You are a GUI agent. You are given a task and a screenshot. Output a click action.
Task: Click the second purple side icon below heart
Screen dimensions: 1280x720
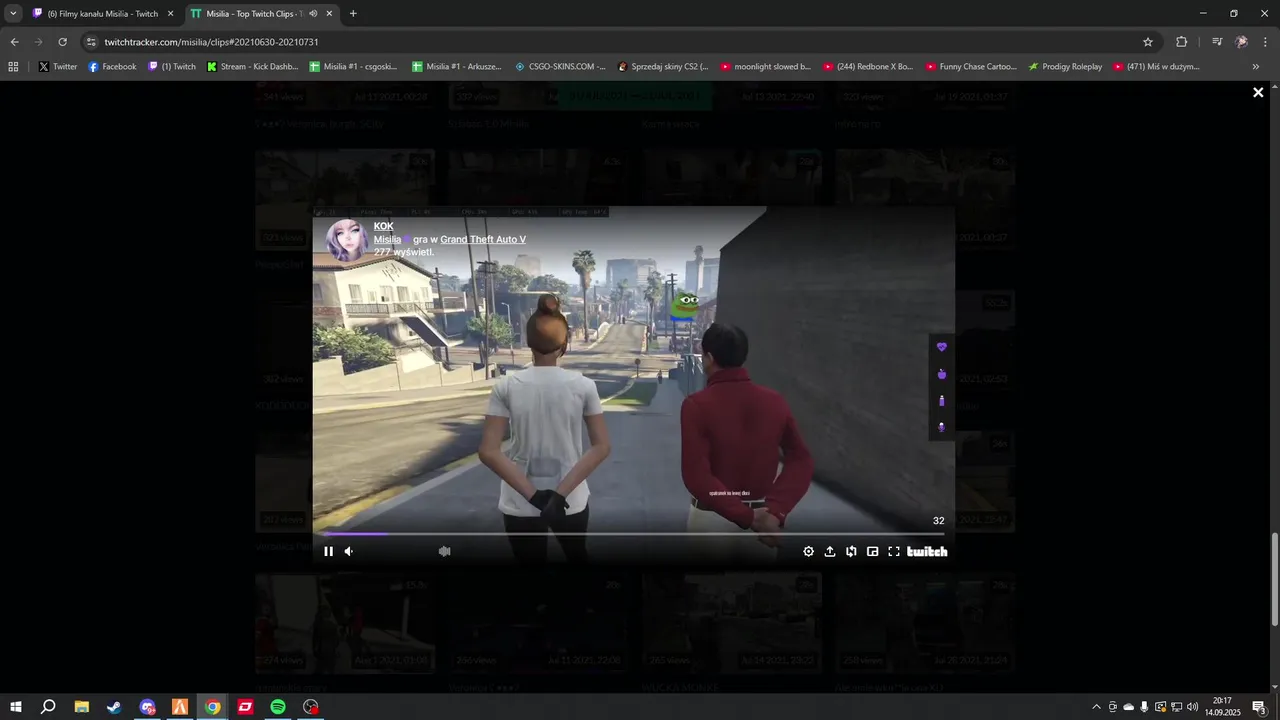(x=941, y=374)
